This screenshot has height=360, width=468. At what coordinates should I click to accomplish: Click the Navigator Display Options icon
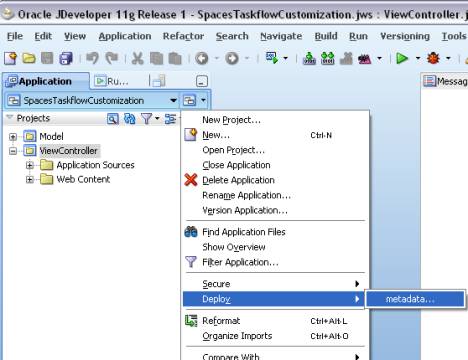(x=170, y=119)
